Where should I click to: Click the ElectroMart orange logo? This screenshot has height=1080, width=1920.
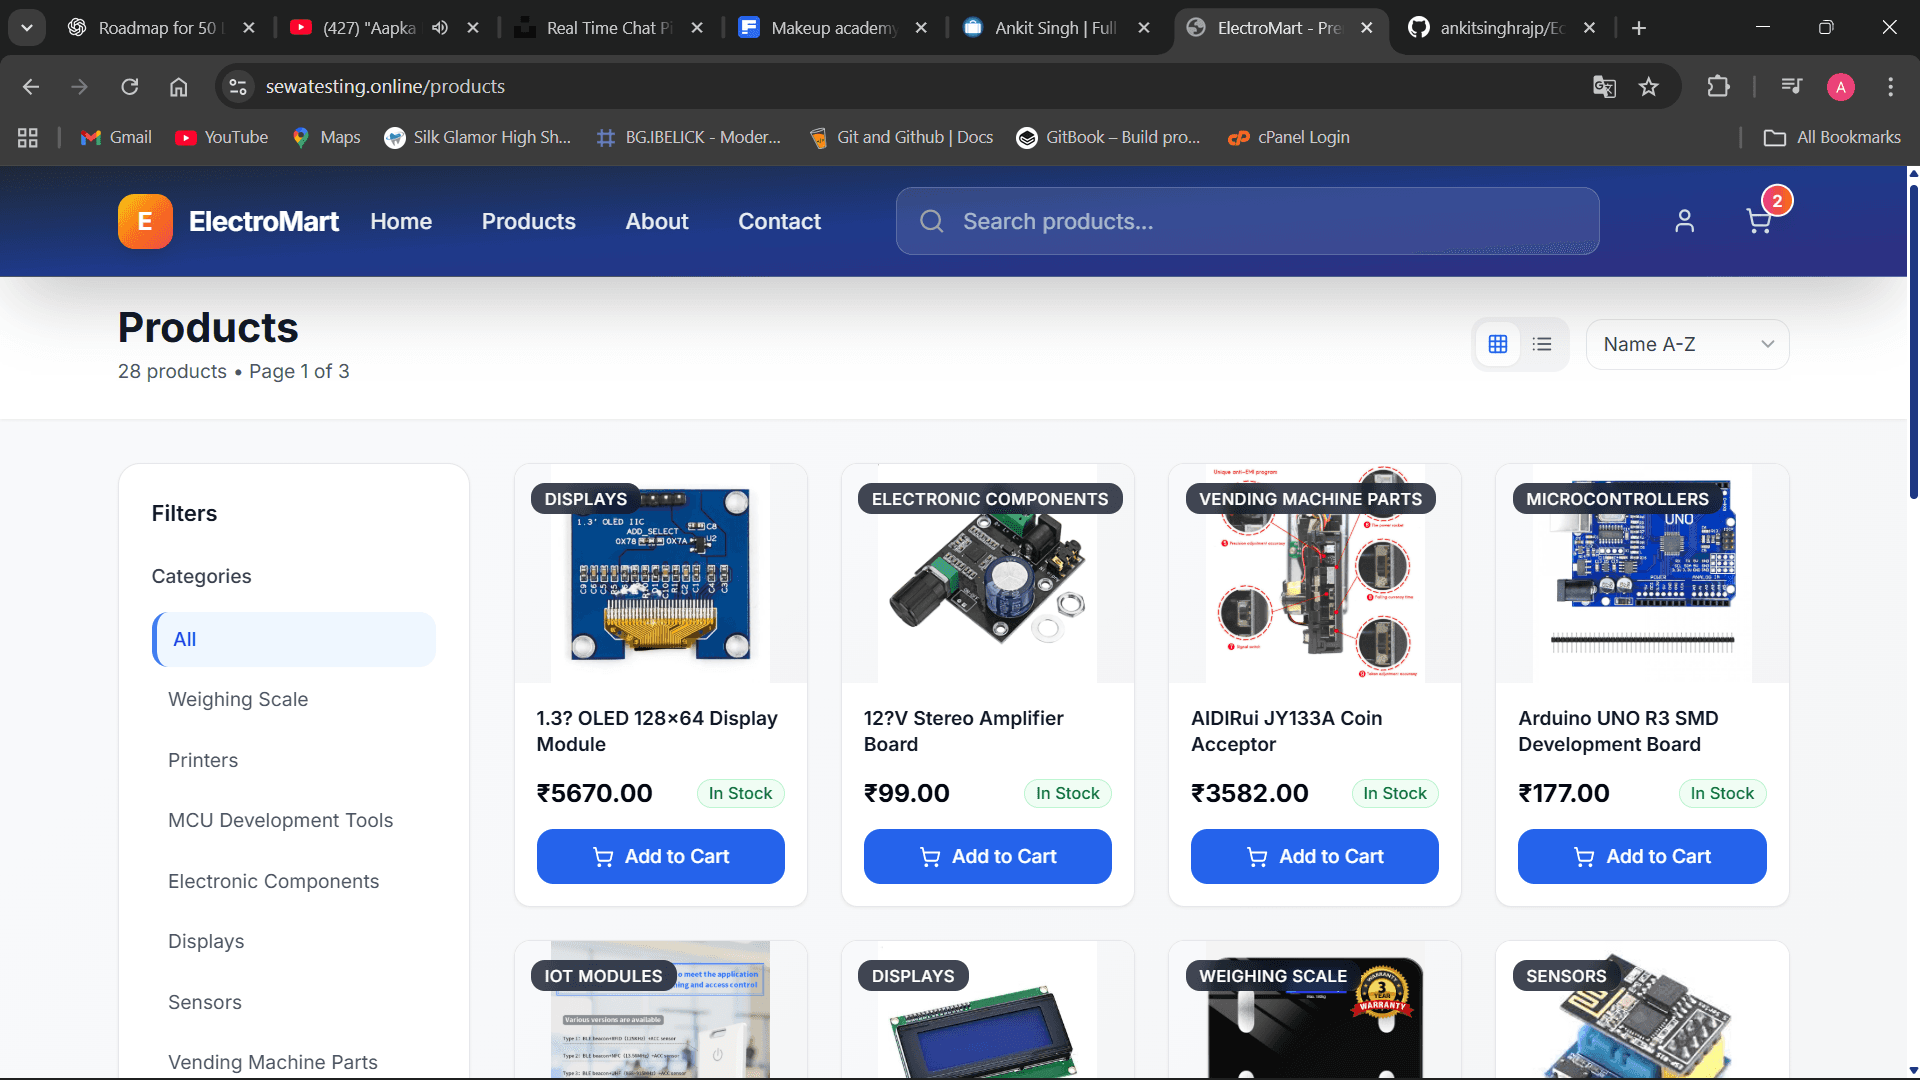tap(145, 221)
